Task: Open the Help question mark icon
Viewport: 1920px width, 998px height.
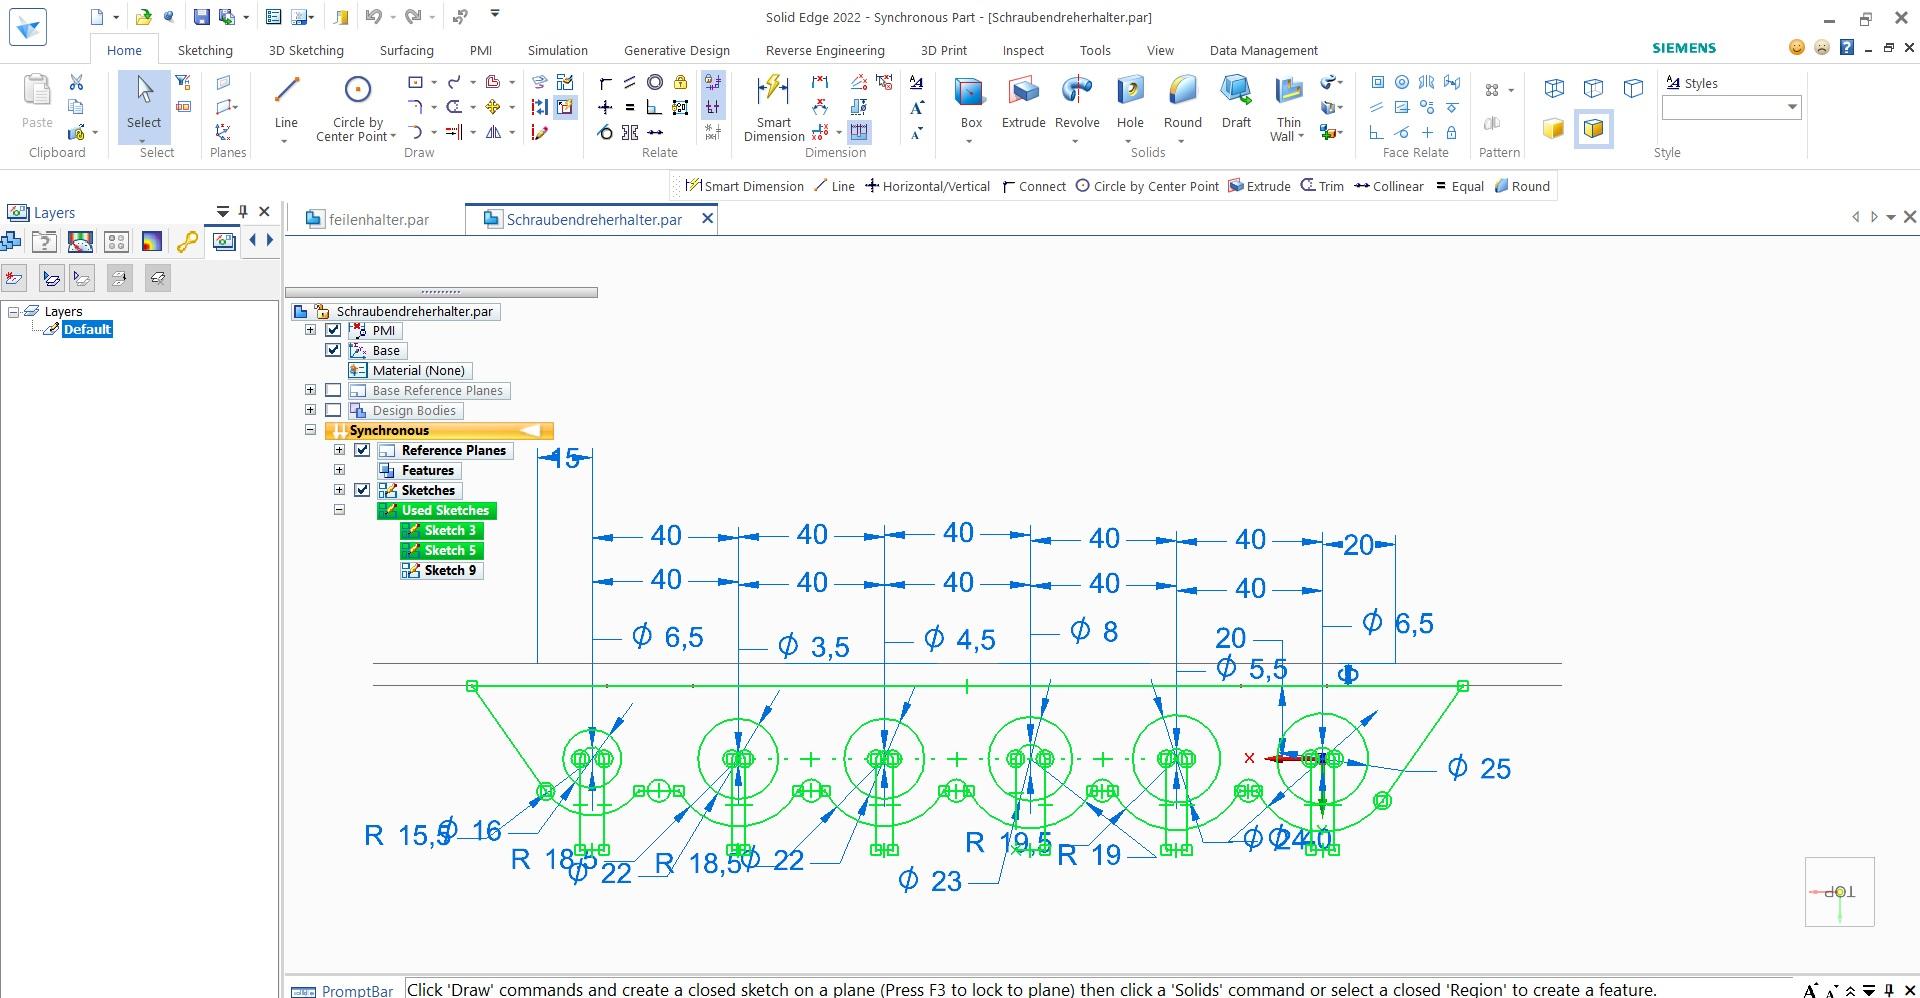Action: click(x=1847, y=47)
